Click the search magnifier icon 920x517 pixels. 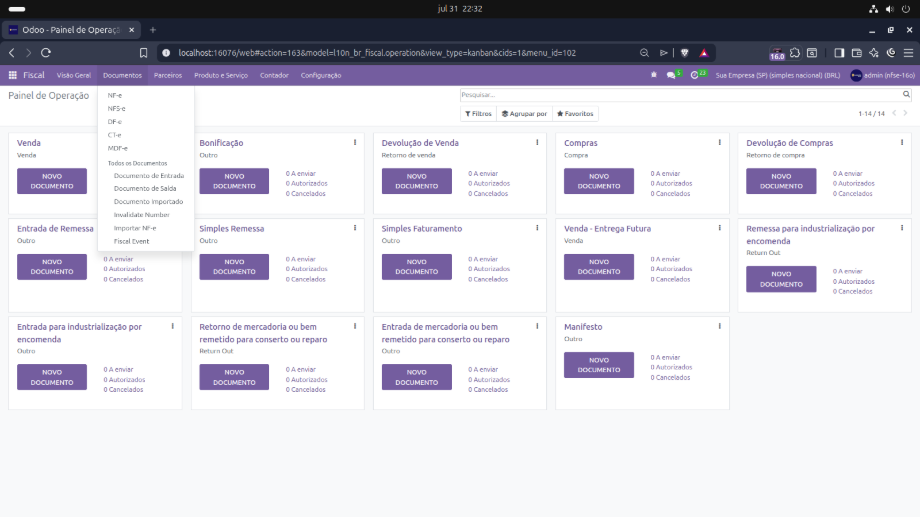point(906,94)
